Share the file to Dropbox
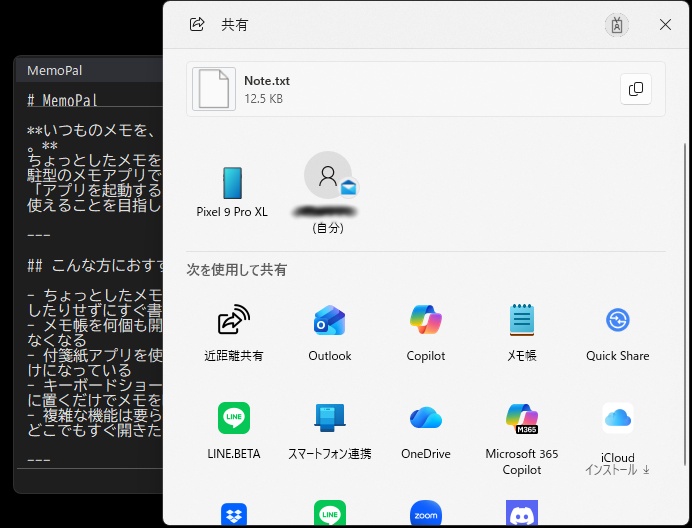The image size is (692, 528). (234, 513)
